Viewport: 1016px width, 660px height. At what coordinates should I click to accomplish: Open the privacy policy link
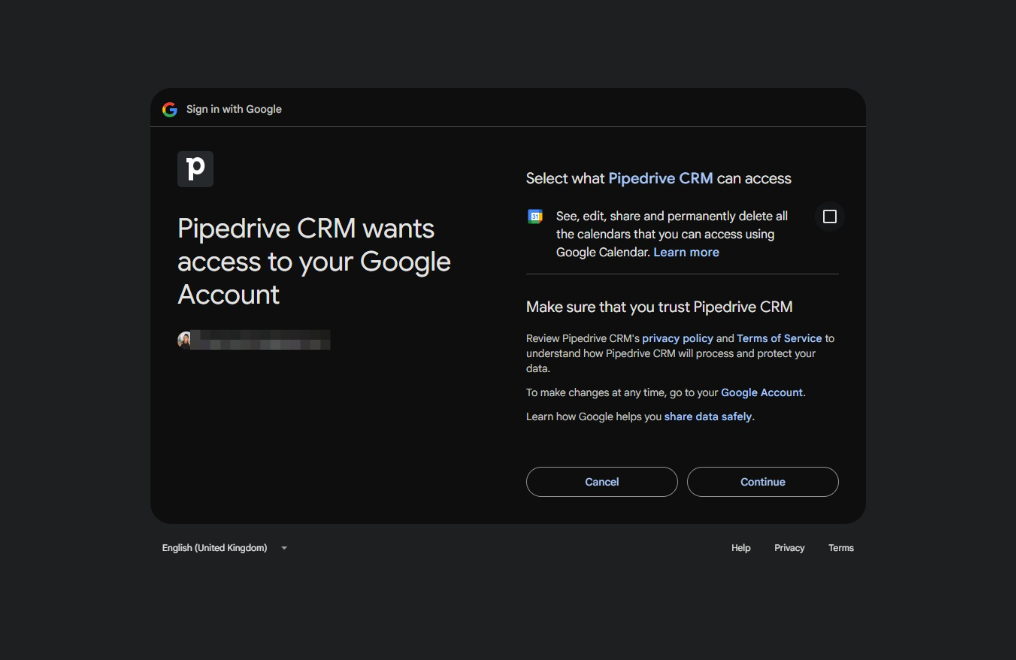point(677,338)
